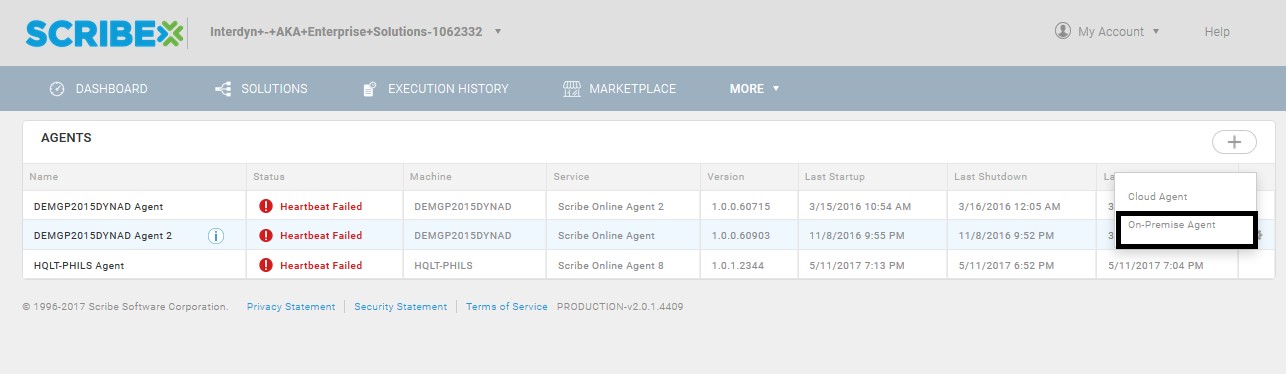Click Heartbeat Failed alert icon for HQLT-PHILS Agent

tap(266, 265)
